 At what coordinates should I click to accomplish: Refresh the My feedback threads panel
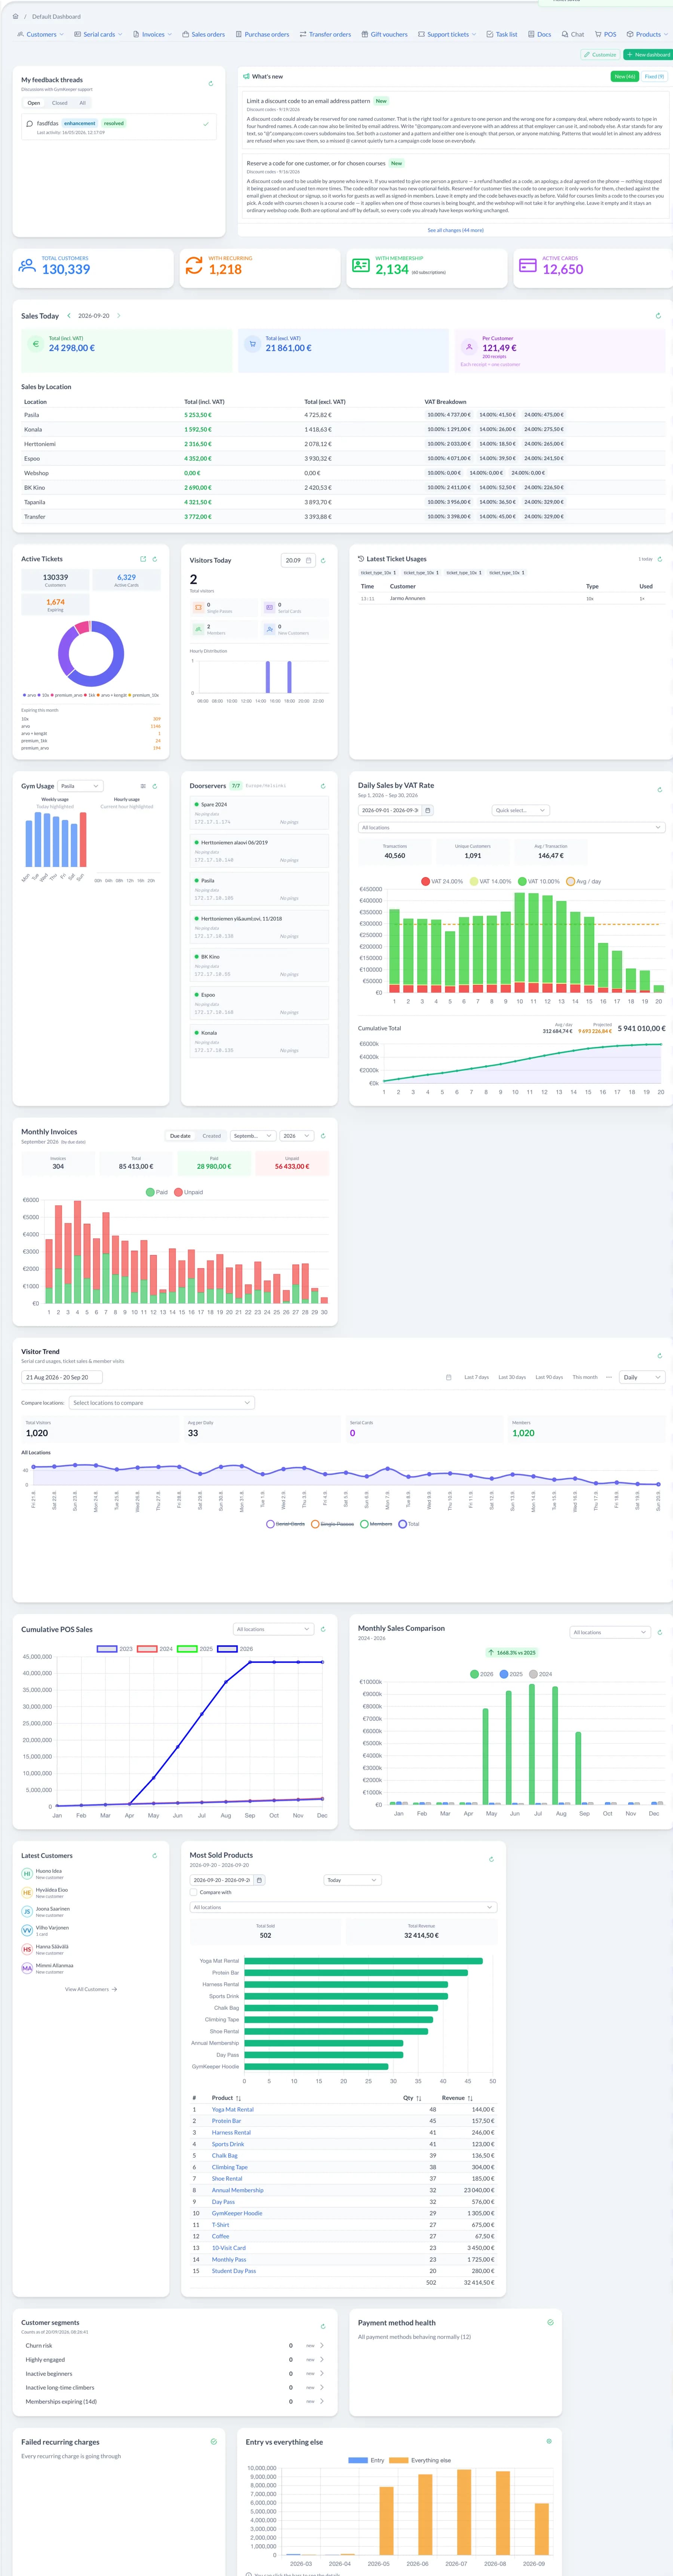click(210, 84)
